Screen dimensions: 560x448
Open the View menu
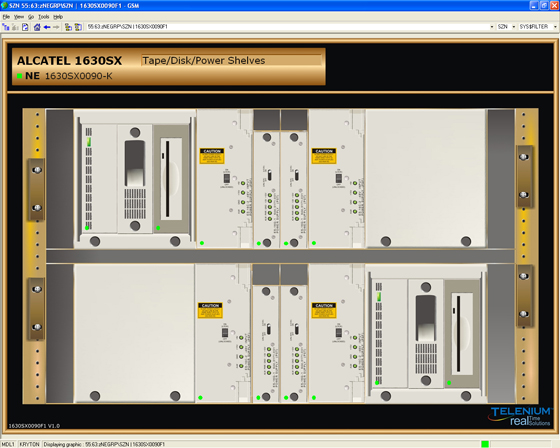(x=19, y=17)
